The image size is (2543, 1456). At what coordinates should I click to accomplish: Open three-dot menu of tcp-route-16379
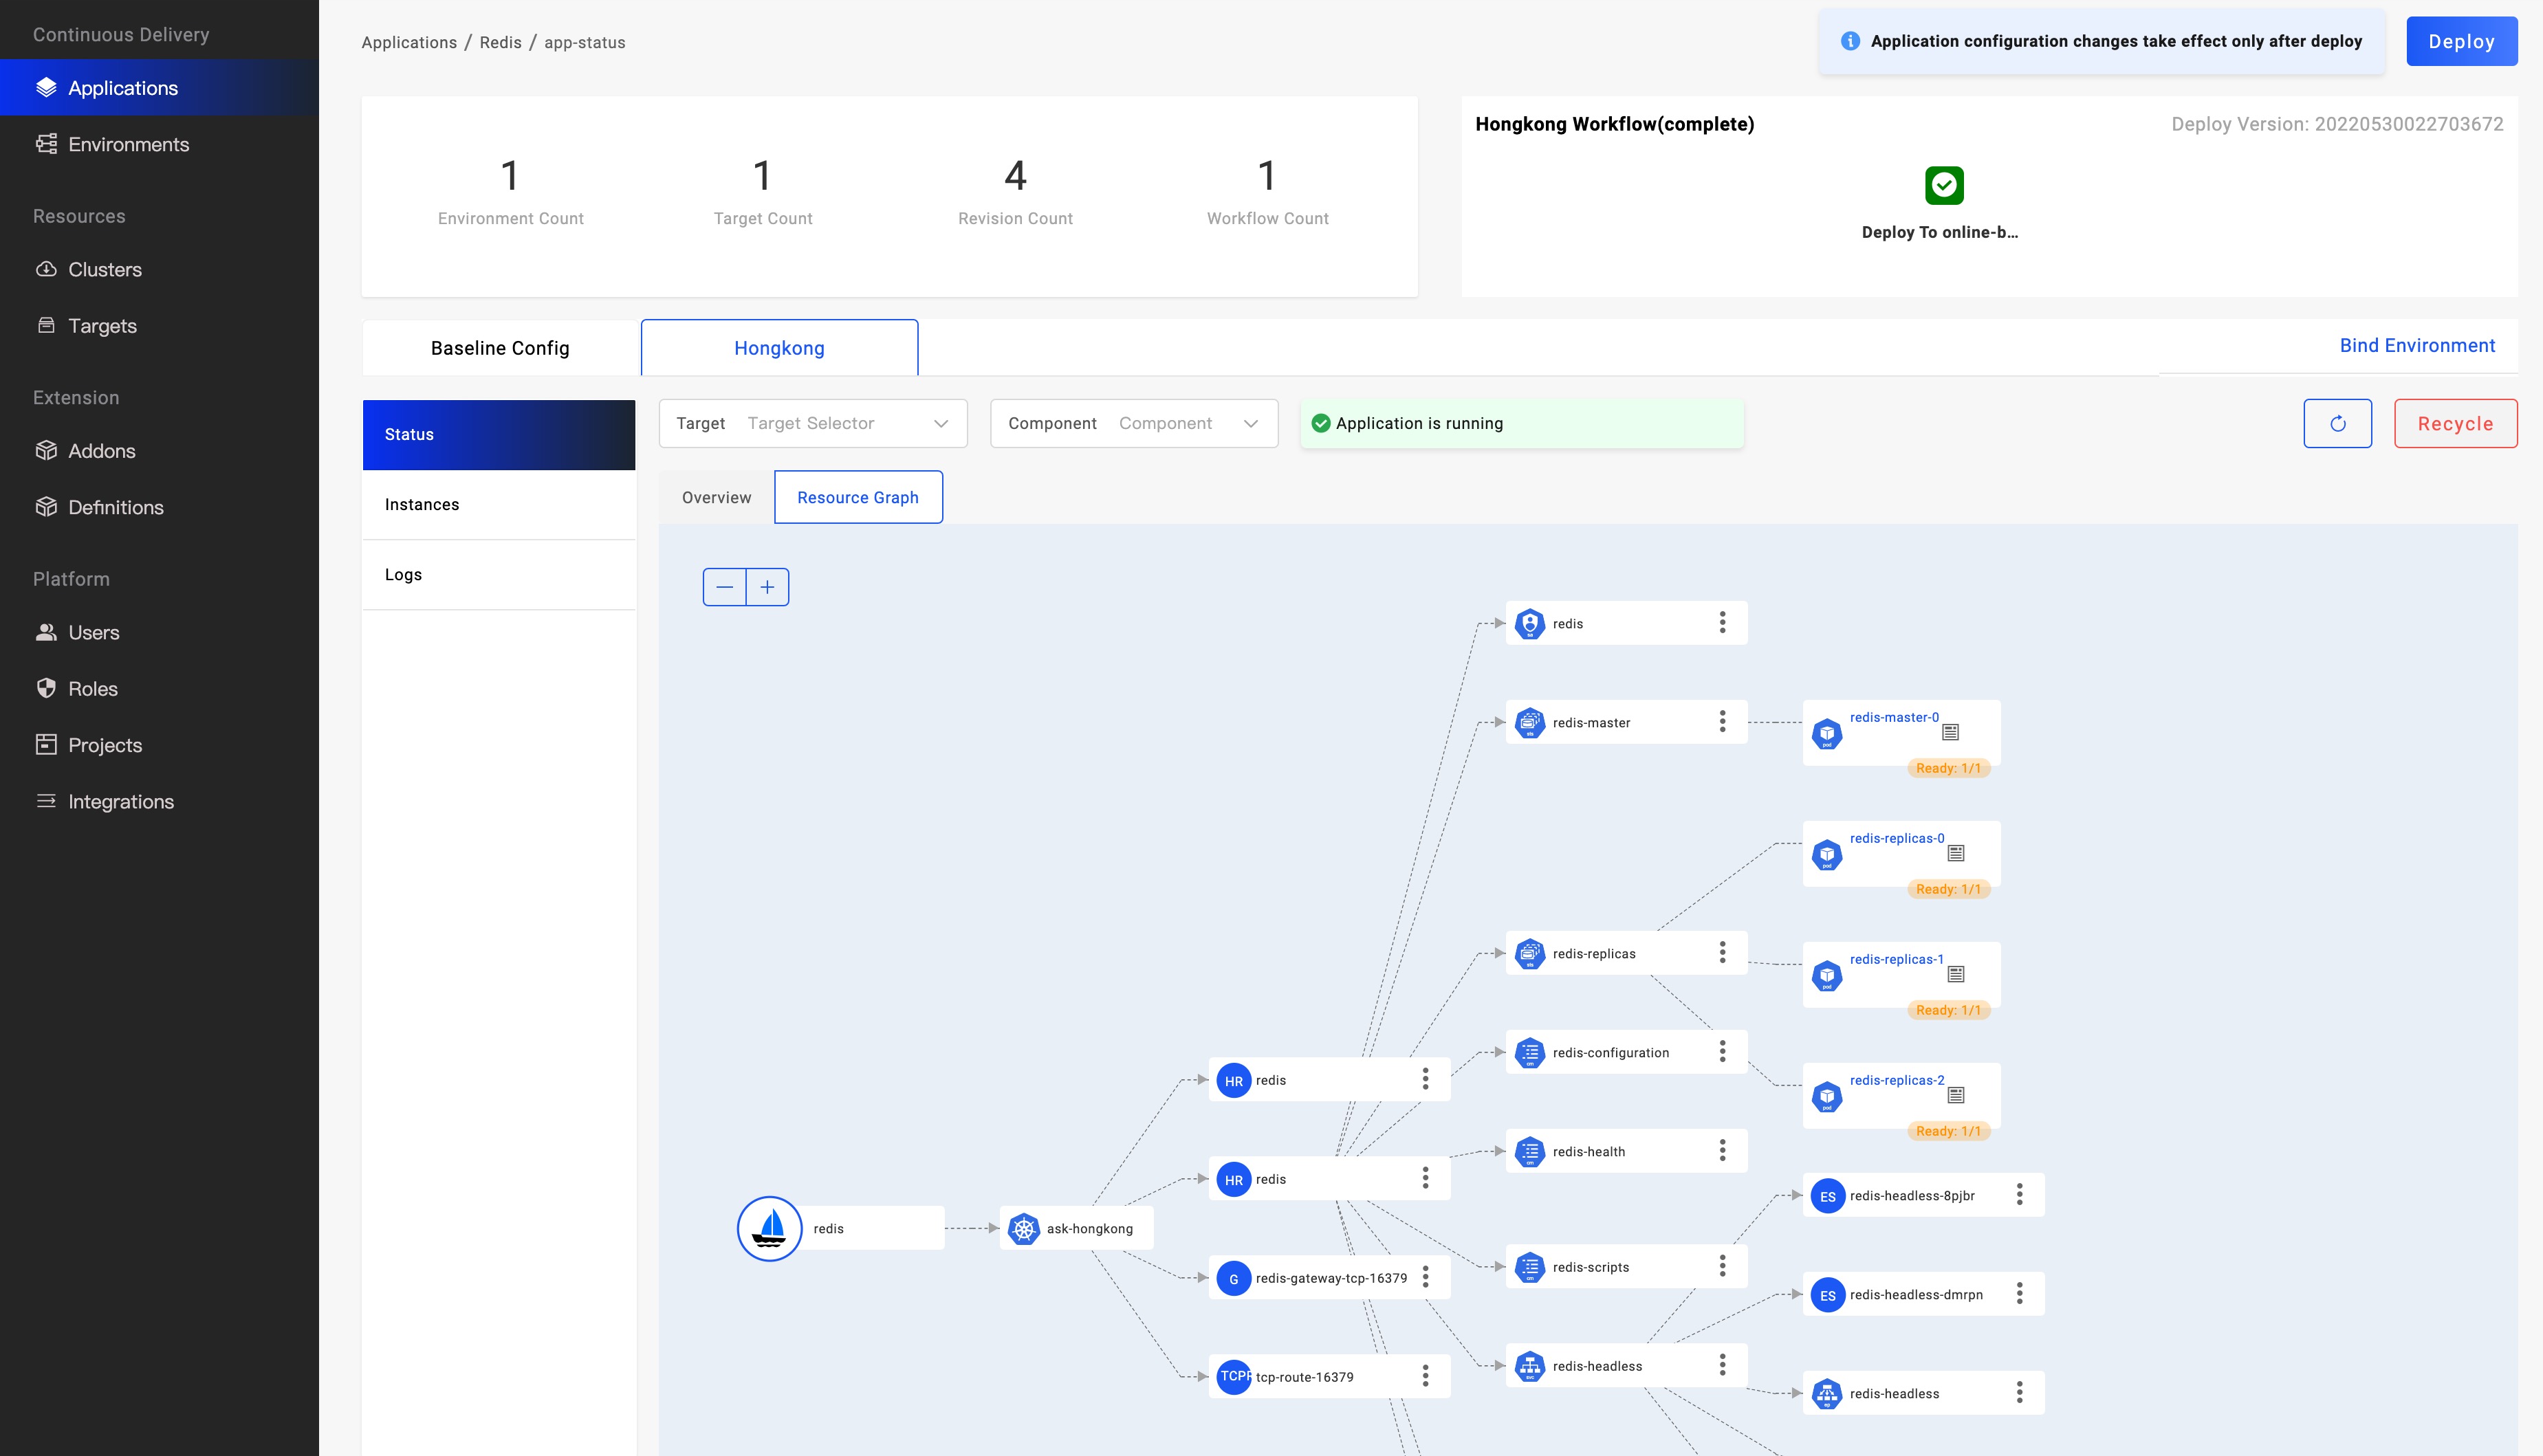coord(1425,1377)
